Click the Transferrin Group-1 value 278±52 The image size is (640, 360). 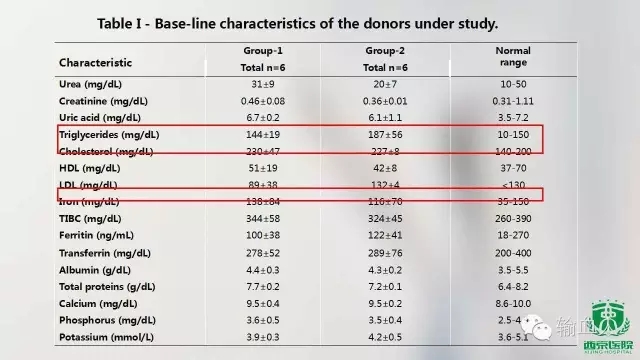[x=263, y=253]
